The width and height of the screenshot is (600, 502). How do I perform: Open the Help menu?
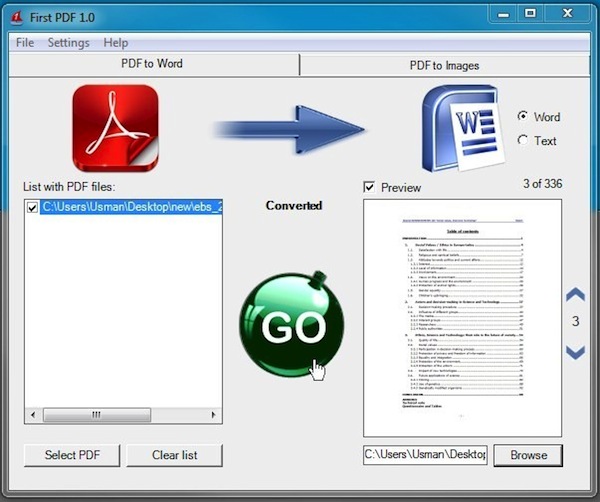116,42
